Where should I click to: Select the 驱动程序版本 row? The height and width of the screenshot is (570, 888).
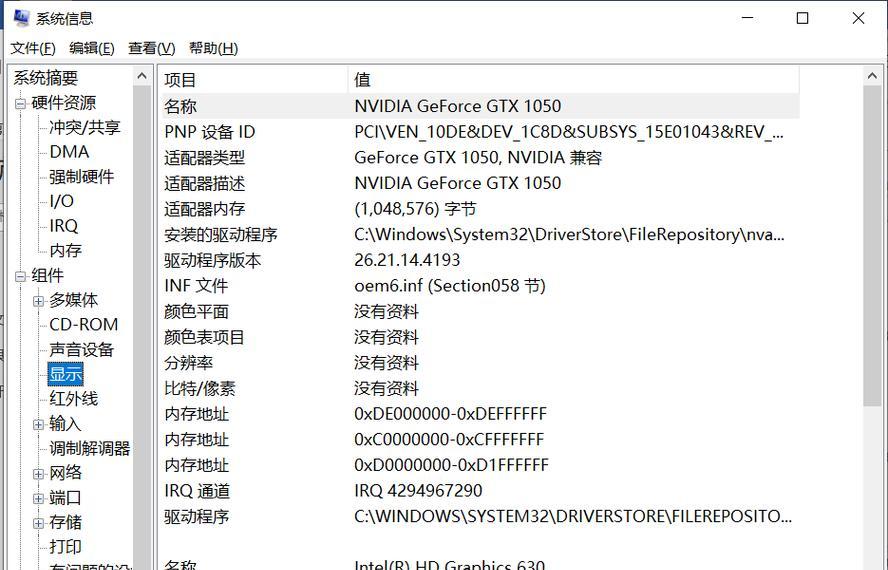coord(213,260)
